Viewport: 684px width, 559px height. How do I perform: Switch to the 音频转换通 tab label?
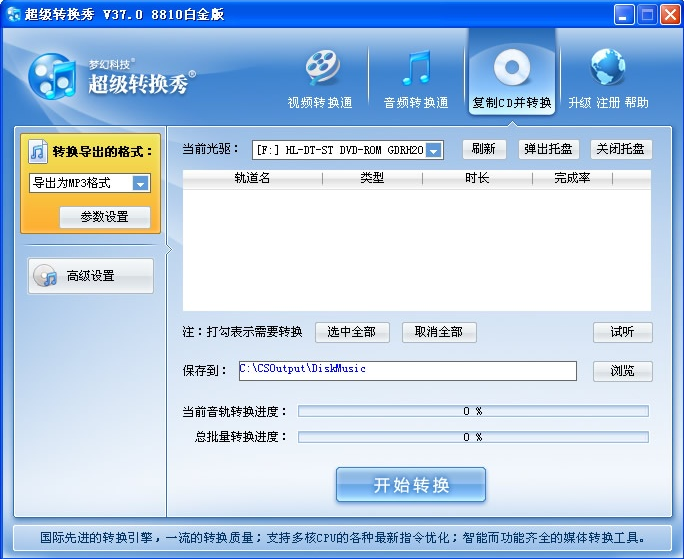[416, 103]
